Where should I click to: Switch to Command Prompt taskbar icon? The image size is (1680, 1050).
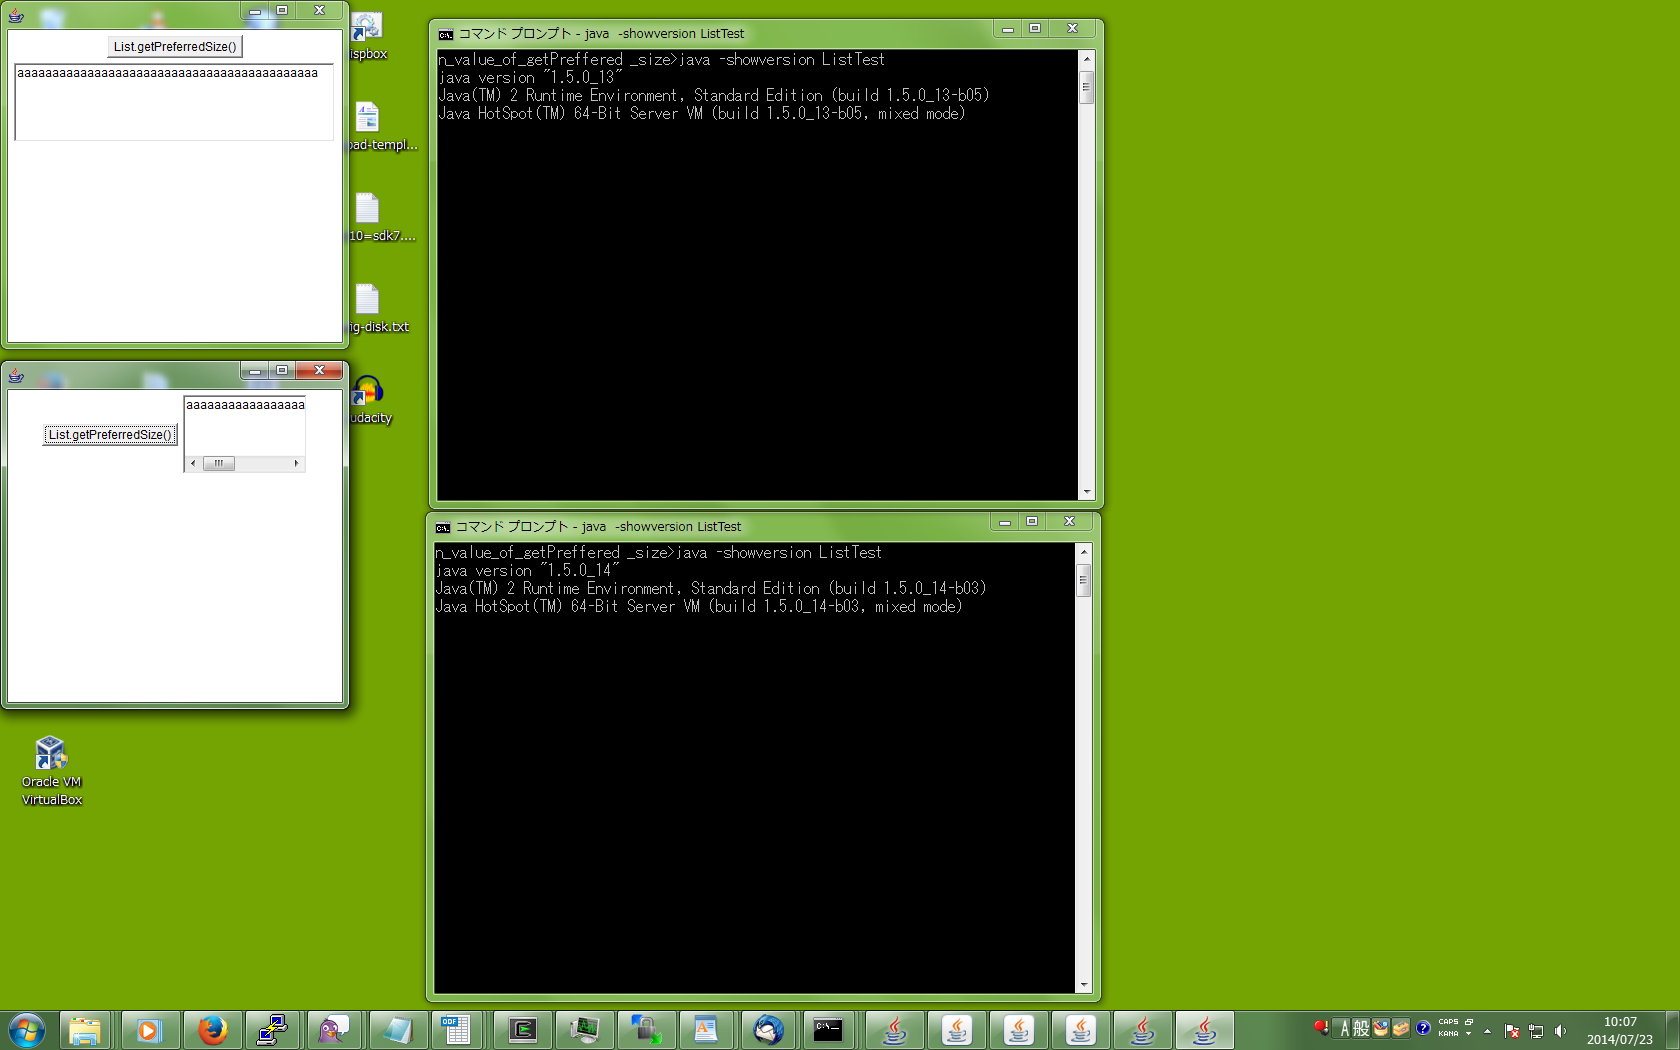tap(829, 1029)
